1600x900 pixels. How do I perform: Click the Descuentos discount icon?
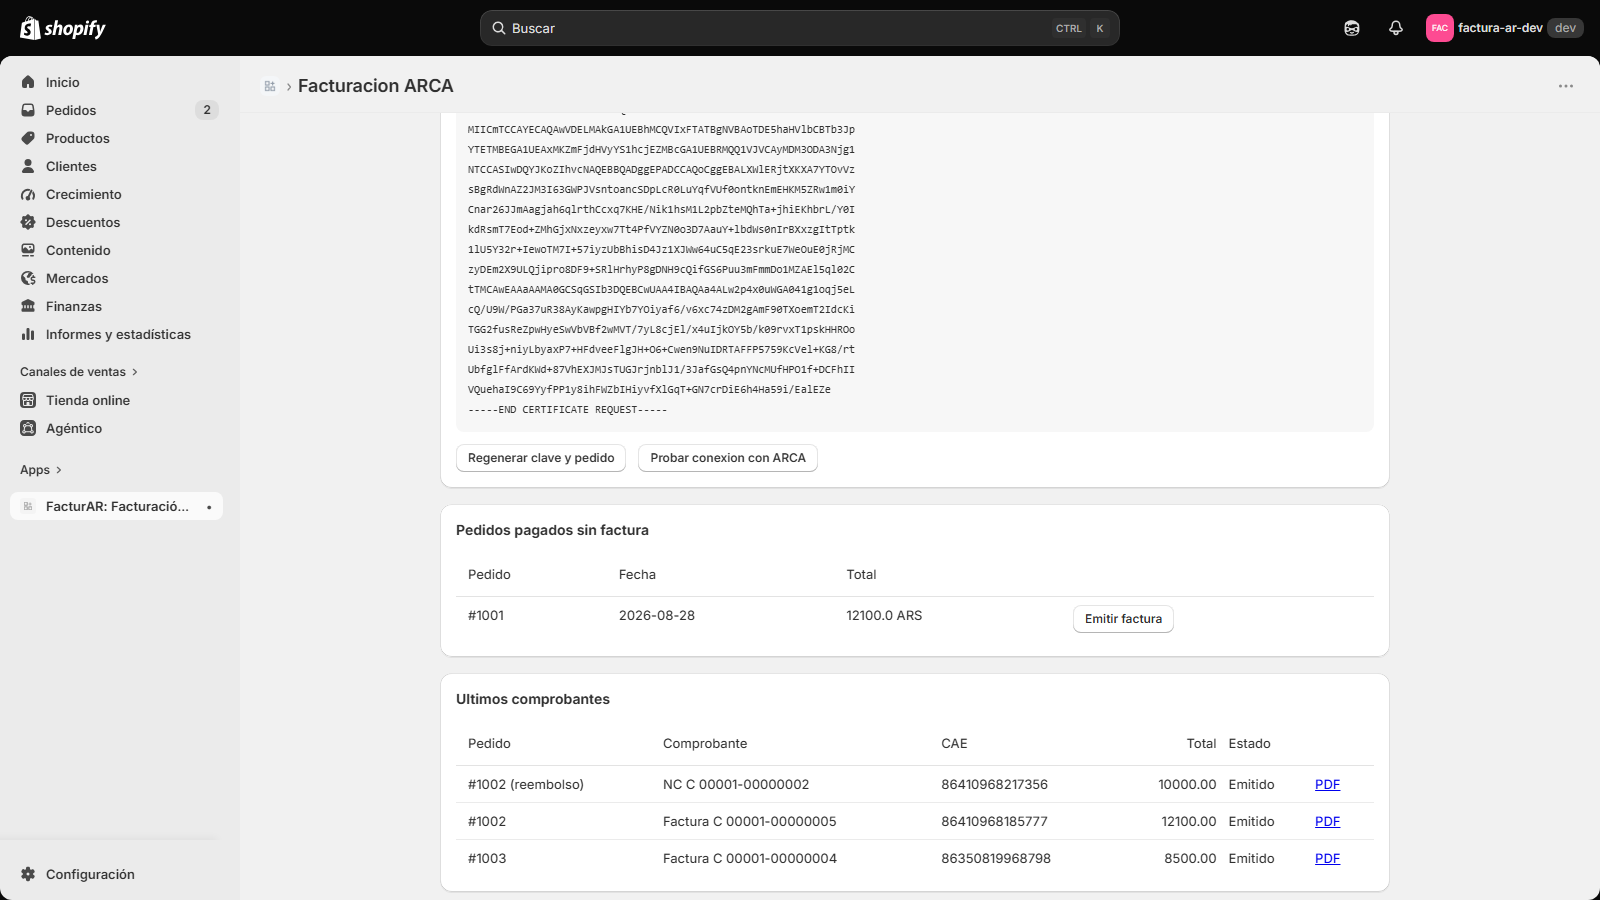pos(28,222)
